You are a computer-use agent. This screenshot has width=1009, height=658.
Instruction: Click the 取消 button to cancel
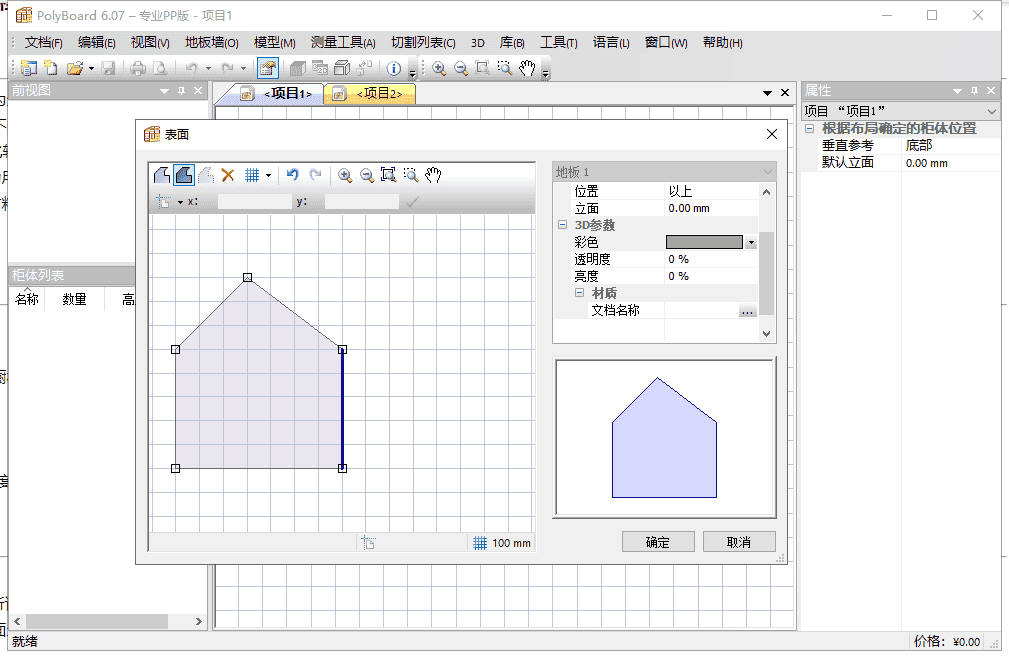[x=739, y=541]
